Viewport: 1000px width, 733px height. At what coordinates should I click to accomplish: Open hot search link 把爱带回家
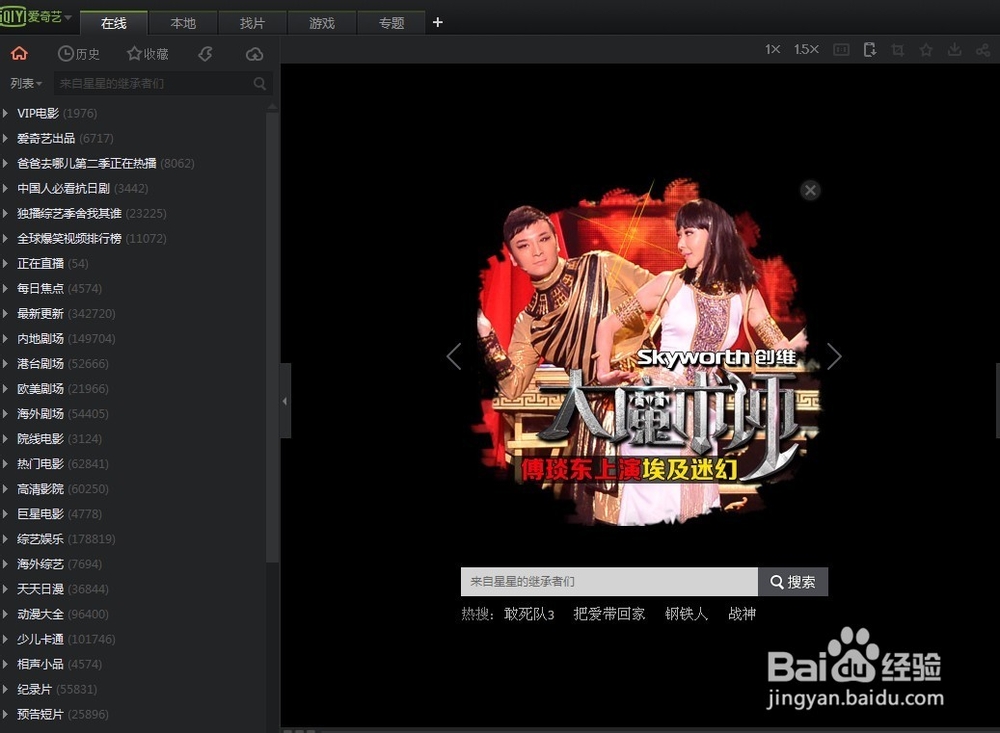[609, 614]
